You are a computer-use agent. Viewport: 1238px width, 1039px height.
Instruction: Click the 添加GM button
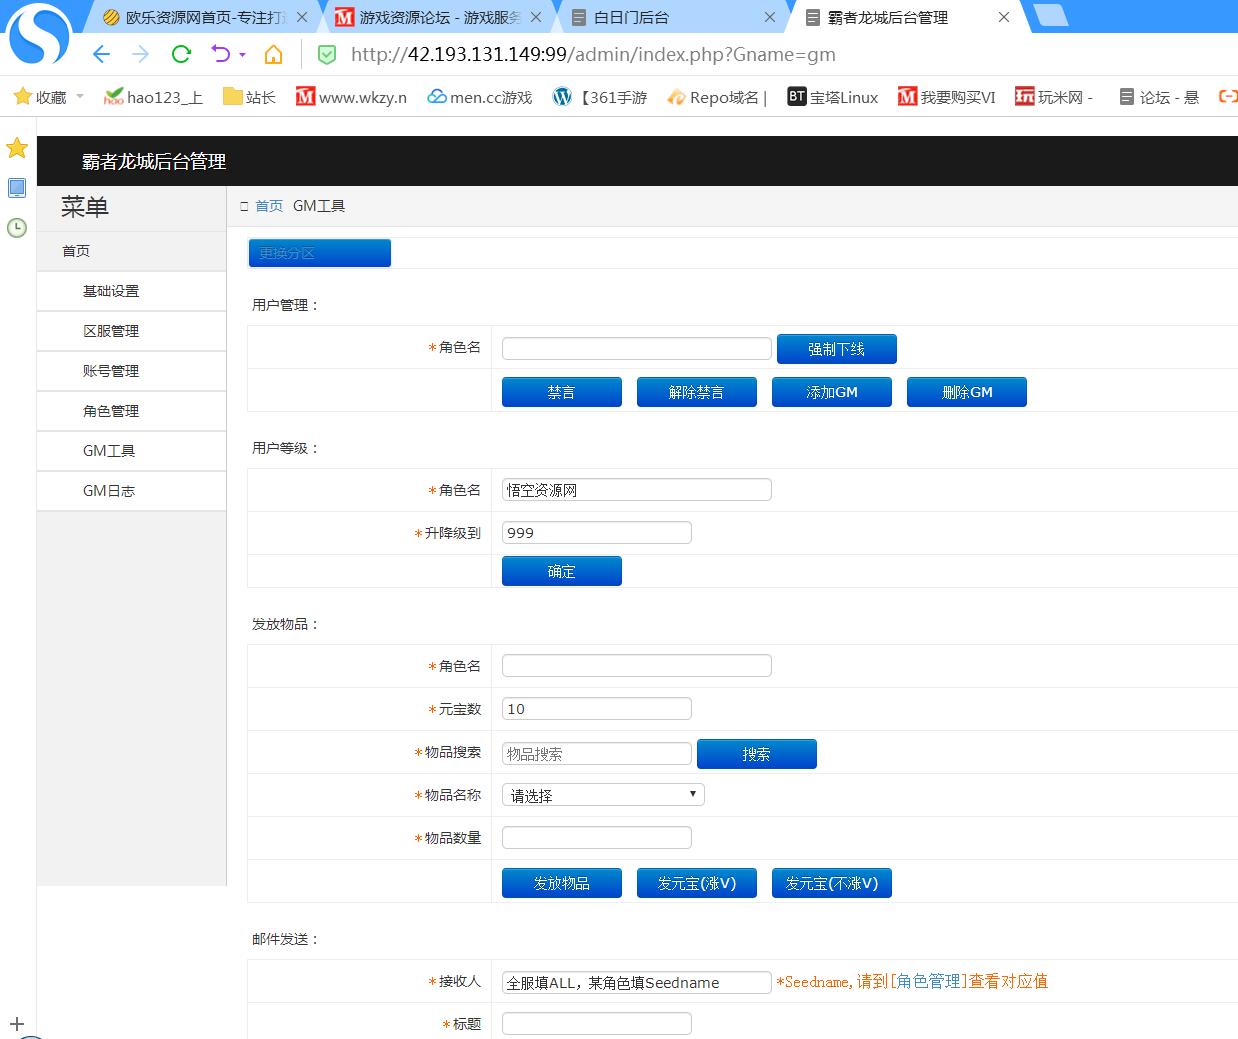pos(831,392)
